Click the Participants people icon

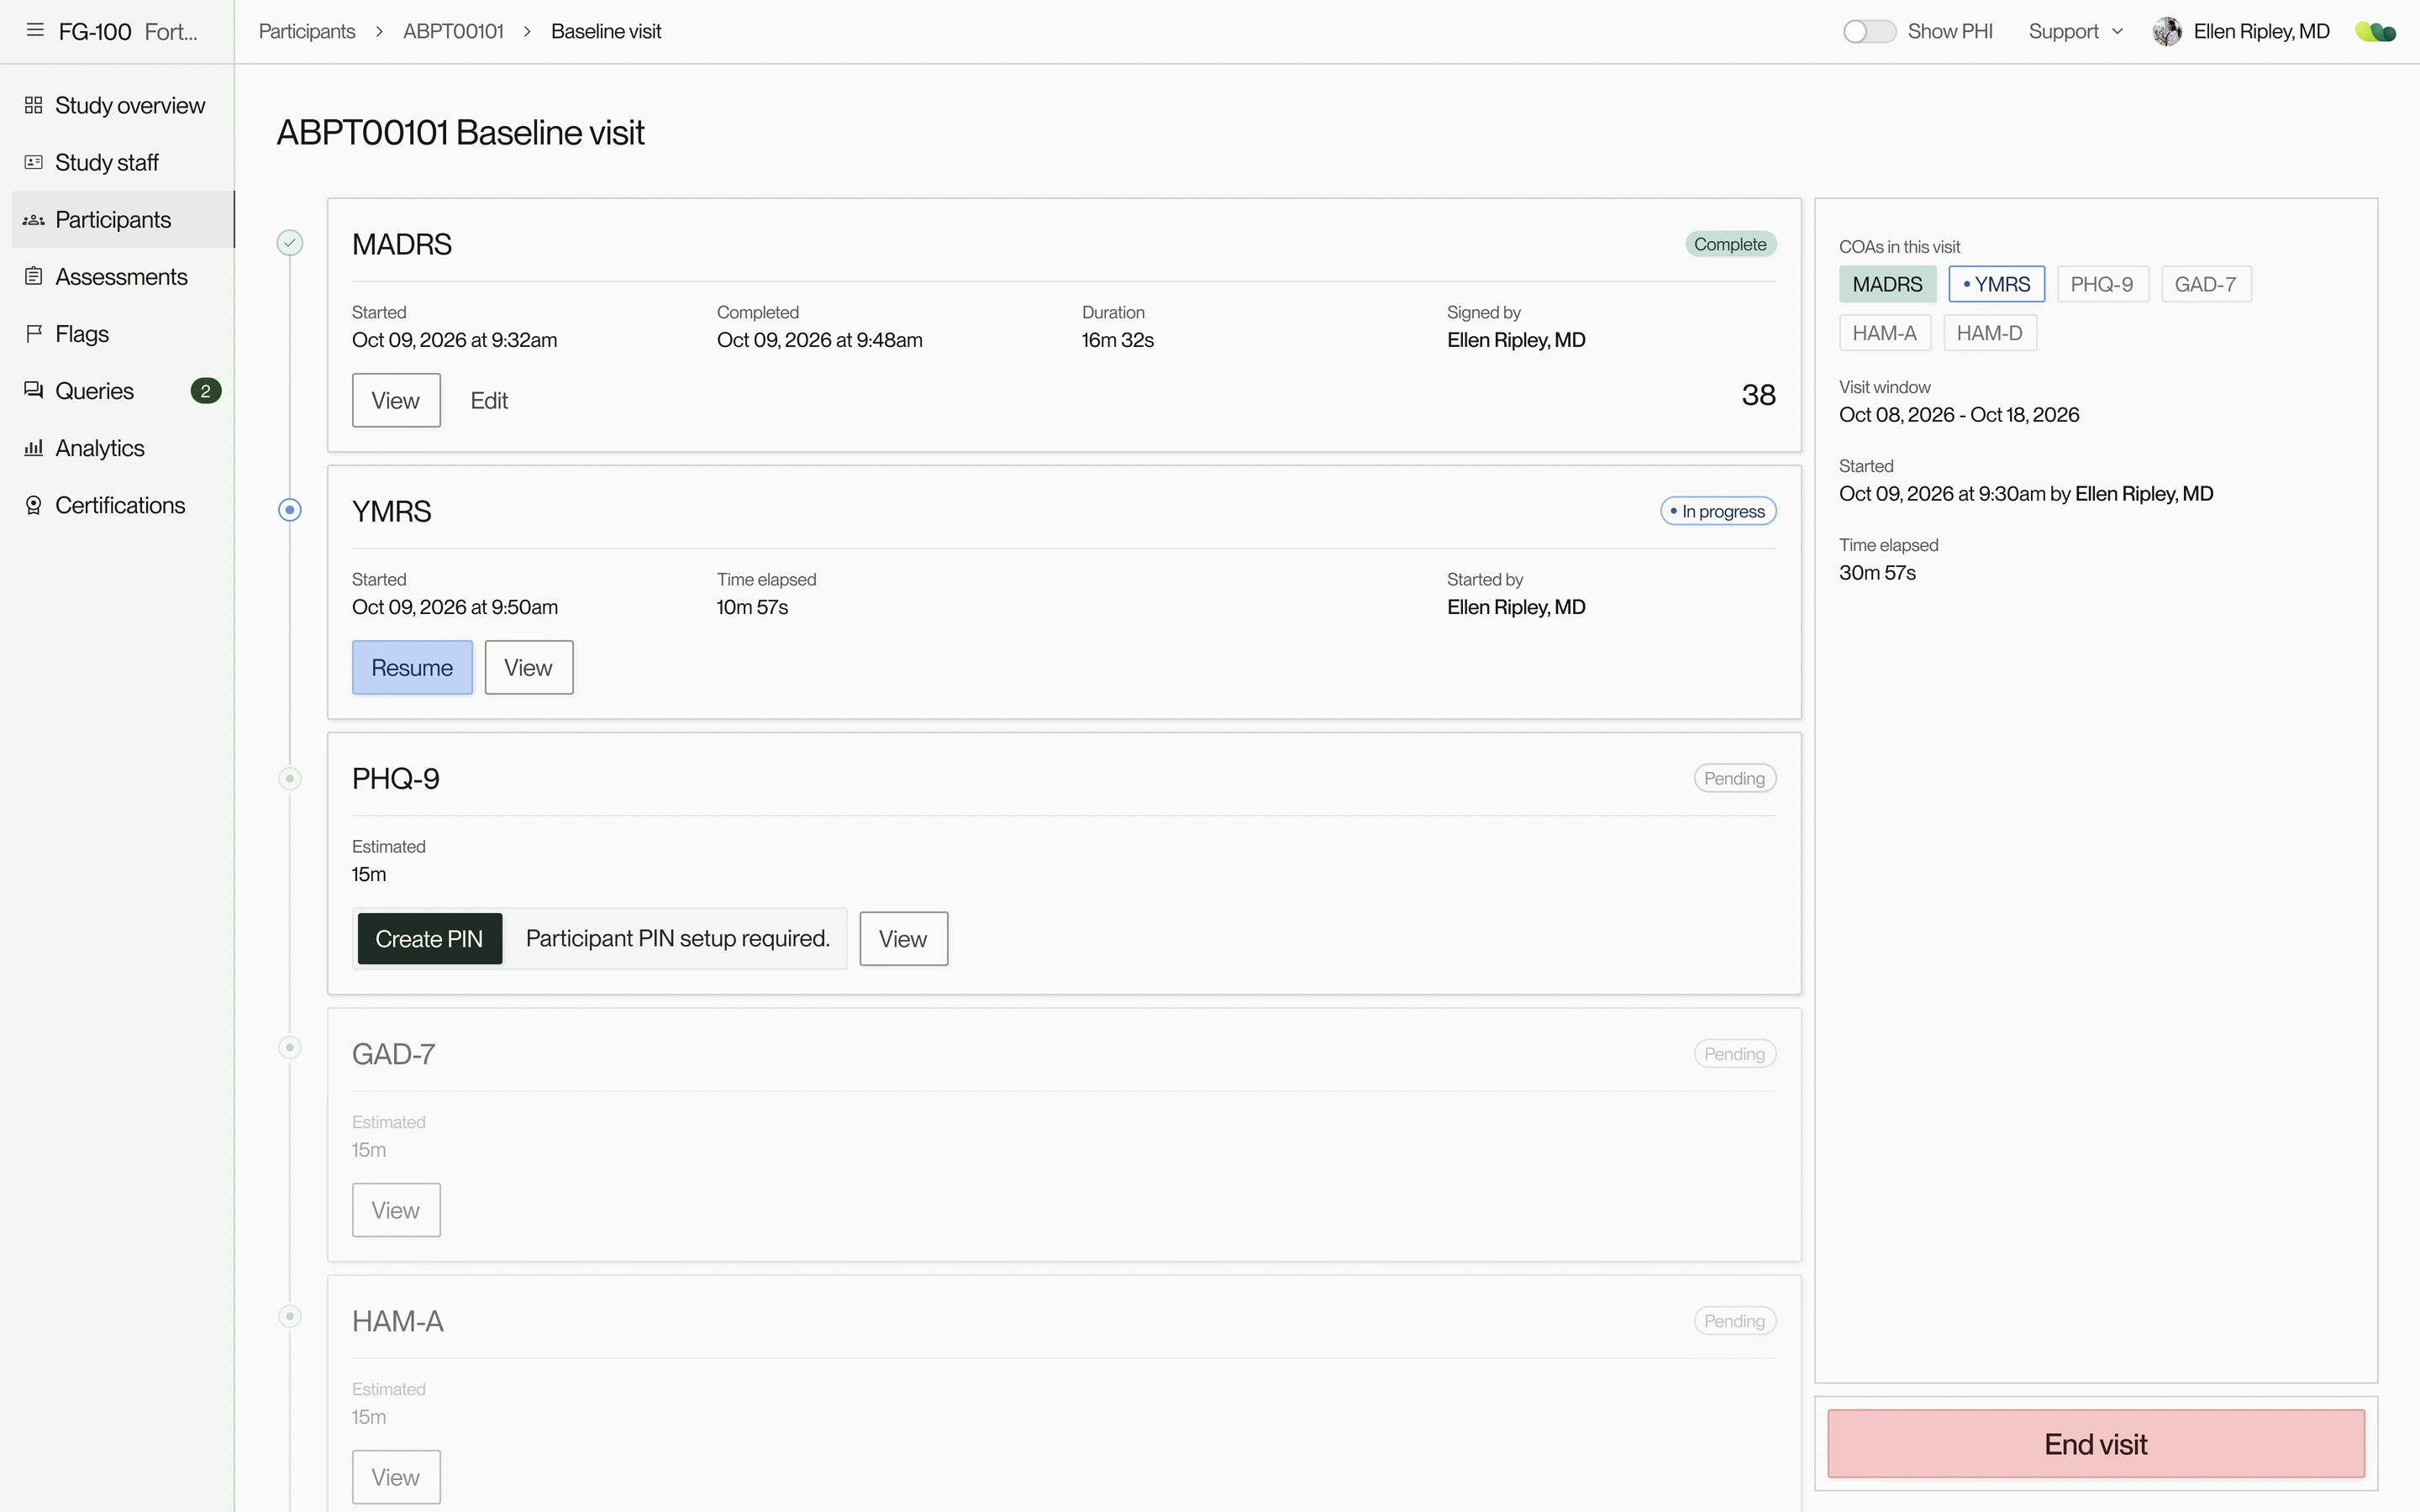34,219
